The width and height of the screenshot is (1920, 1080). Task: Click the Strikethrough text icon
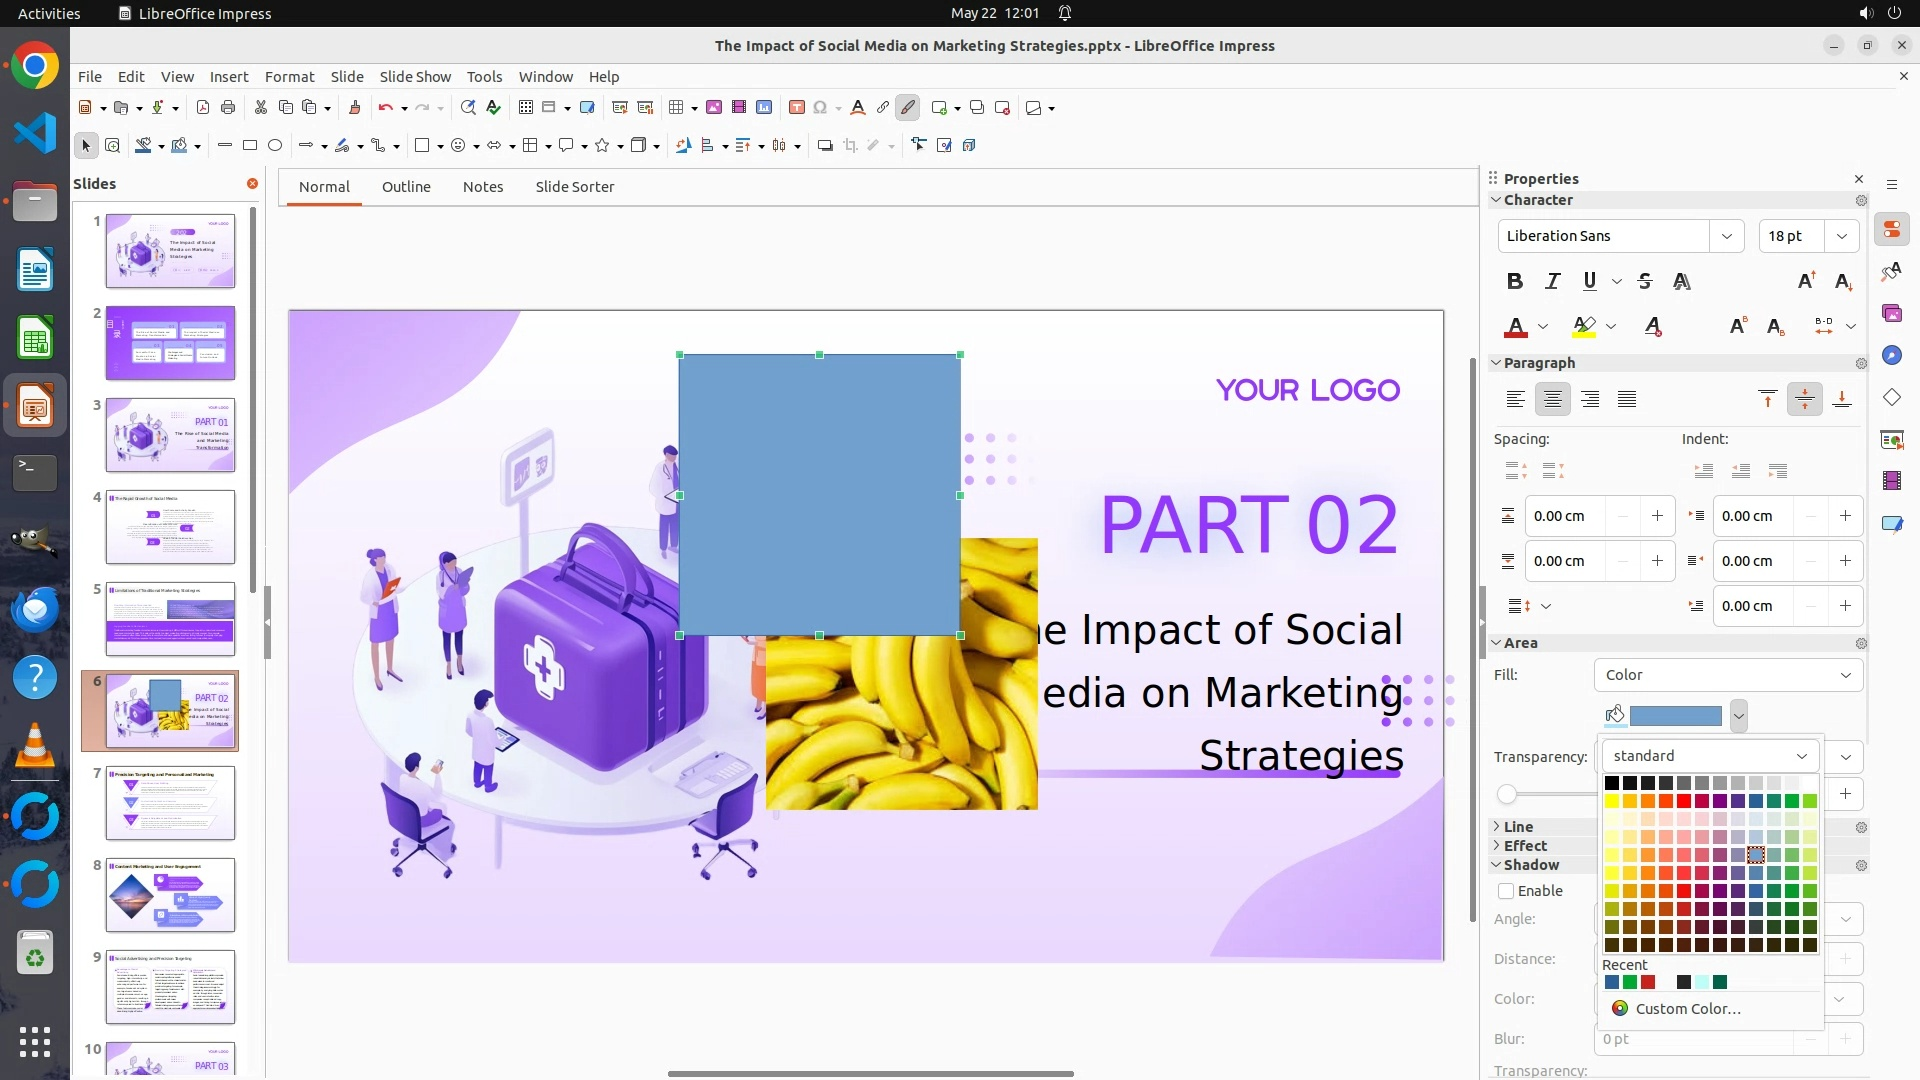click(x=1645, y=281)
